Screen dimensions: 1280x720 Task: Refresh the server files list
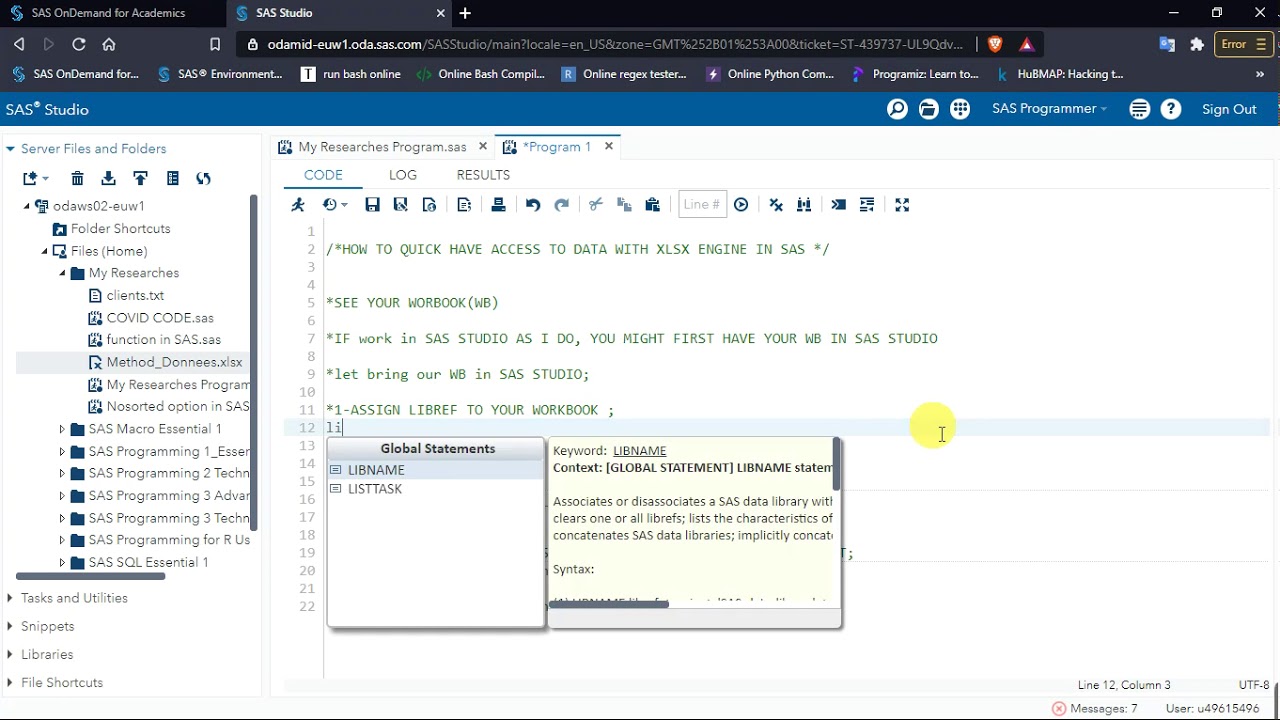click(x=204, y=179)
